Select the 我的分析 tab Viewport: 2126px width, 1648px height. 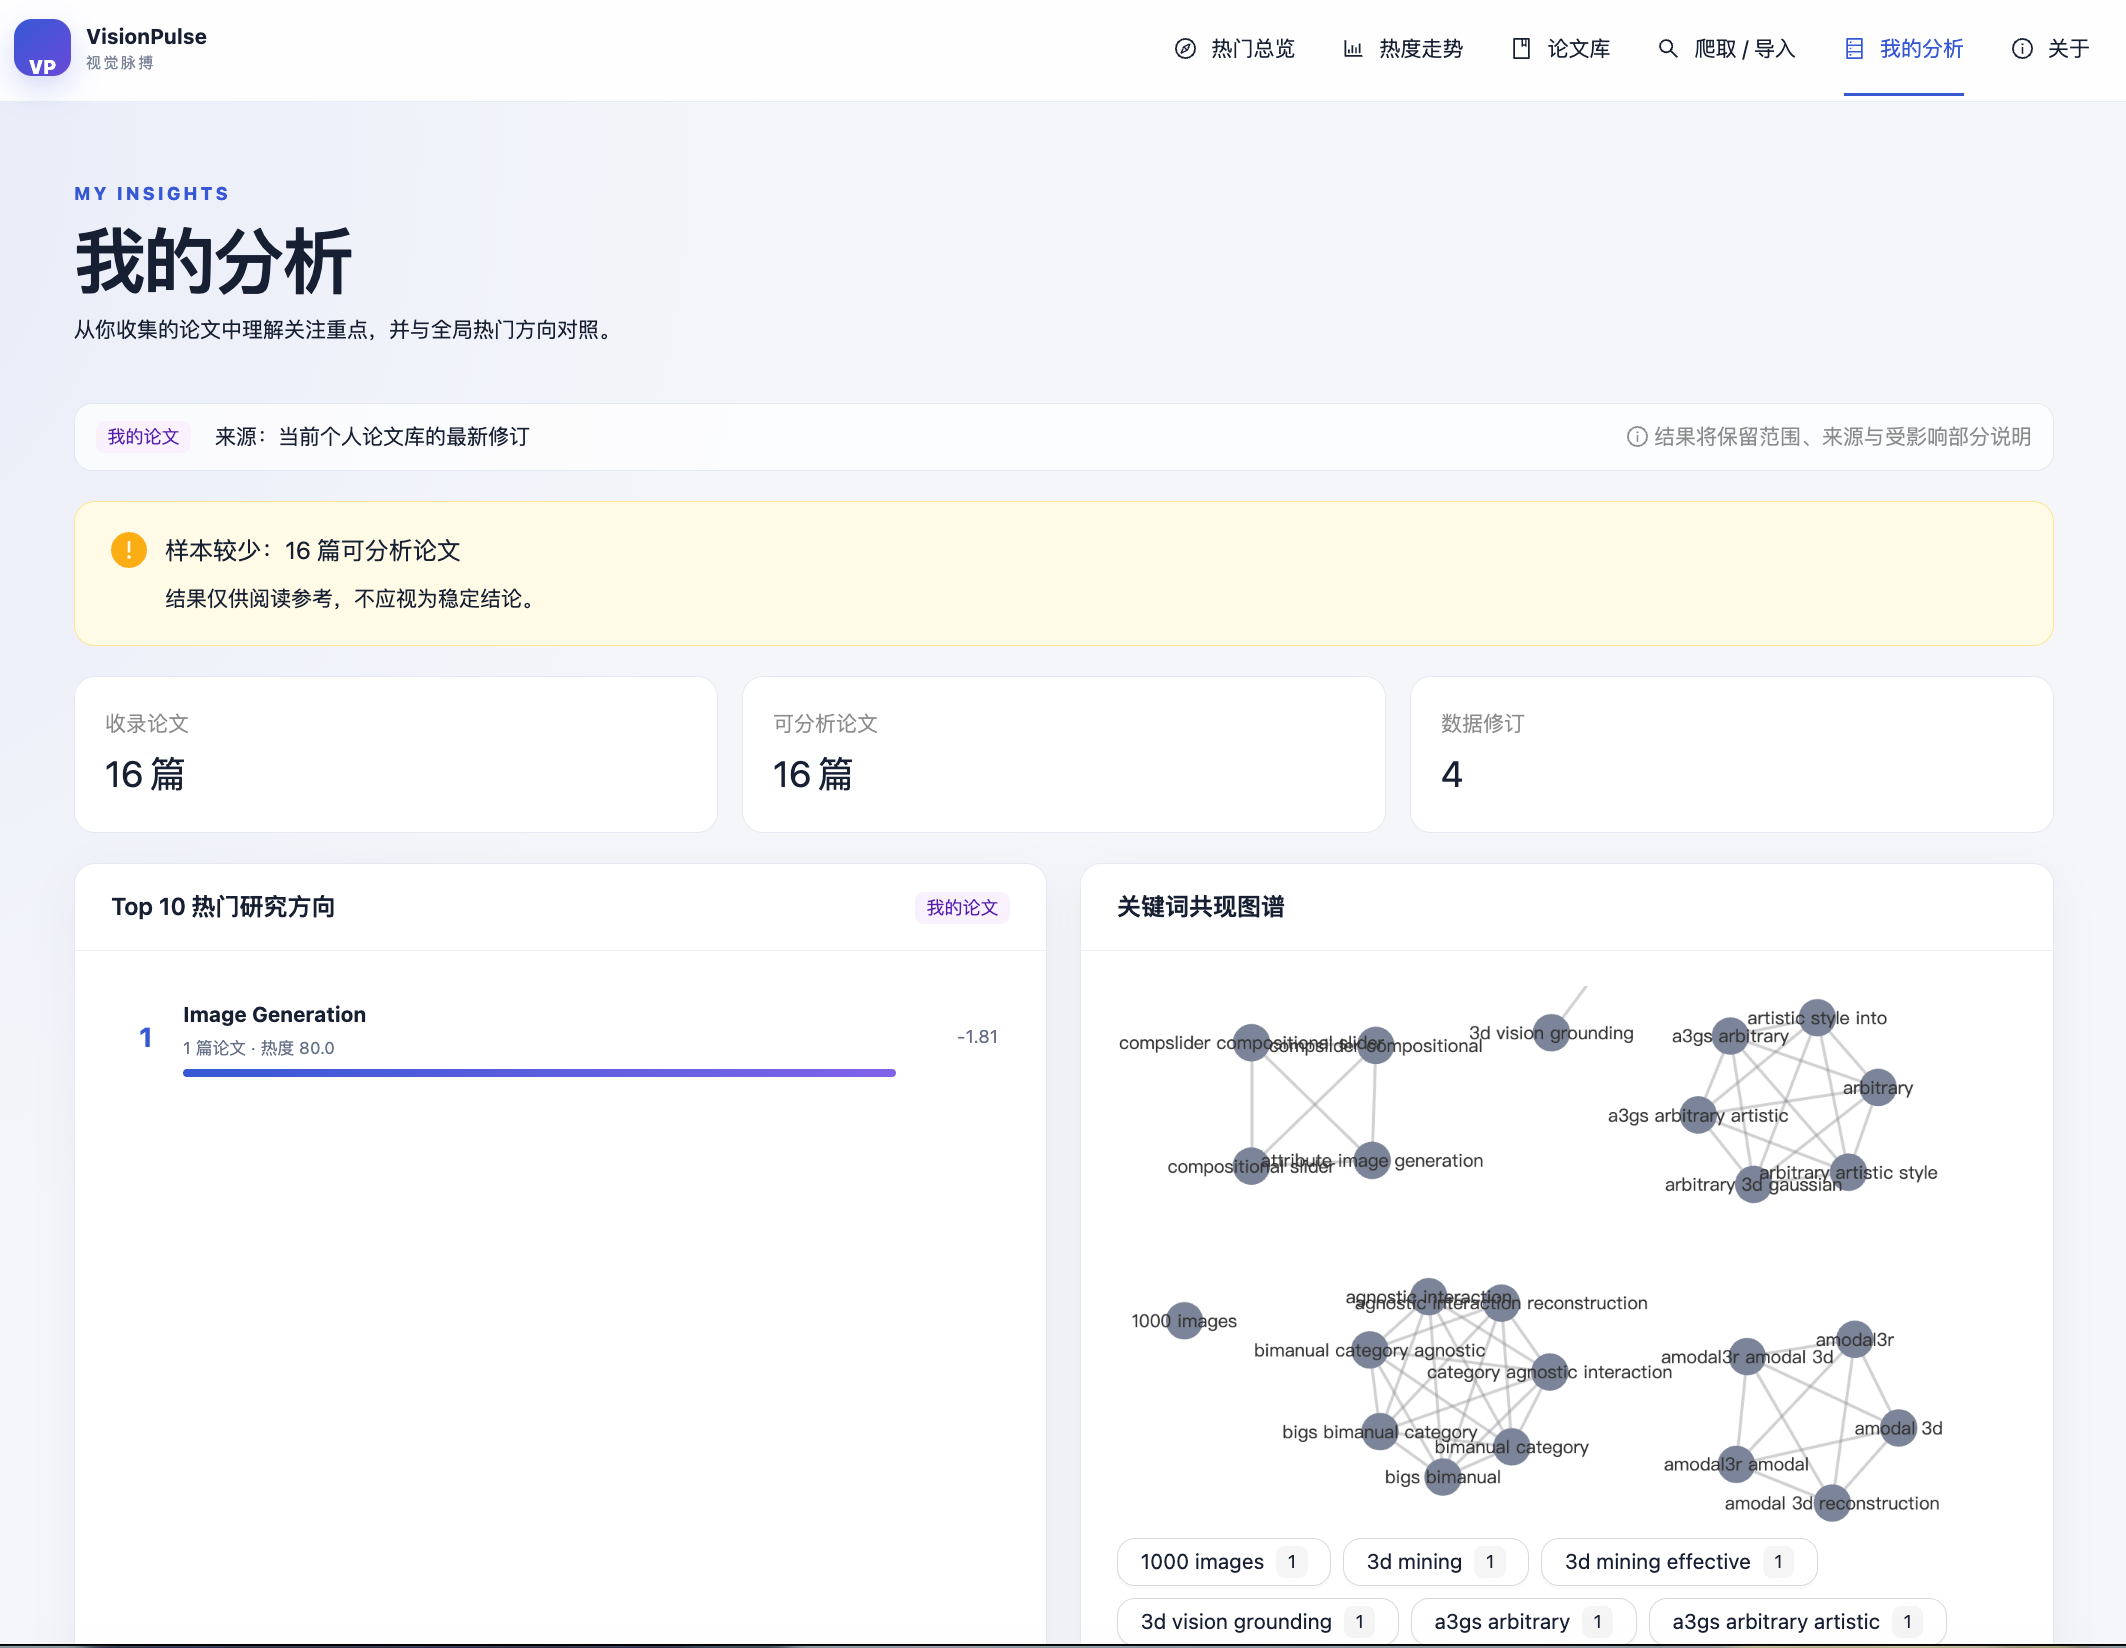pyautogui.click(x=1904, y=49)
